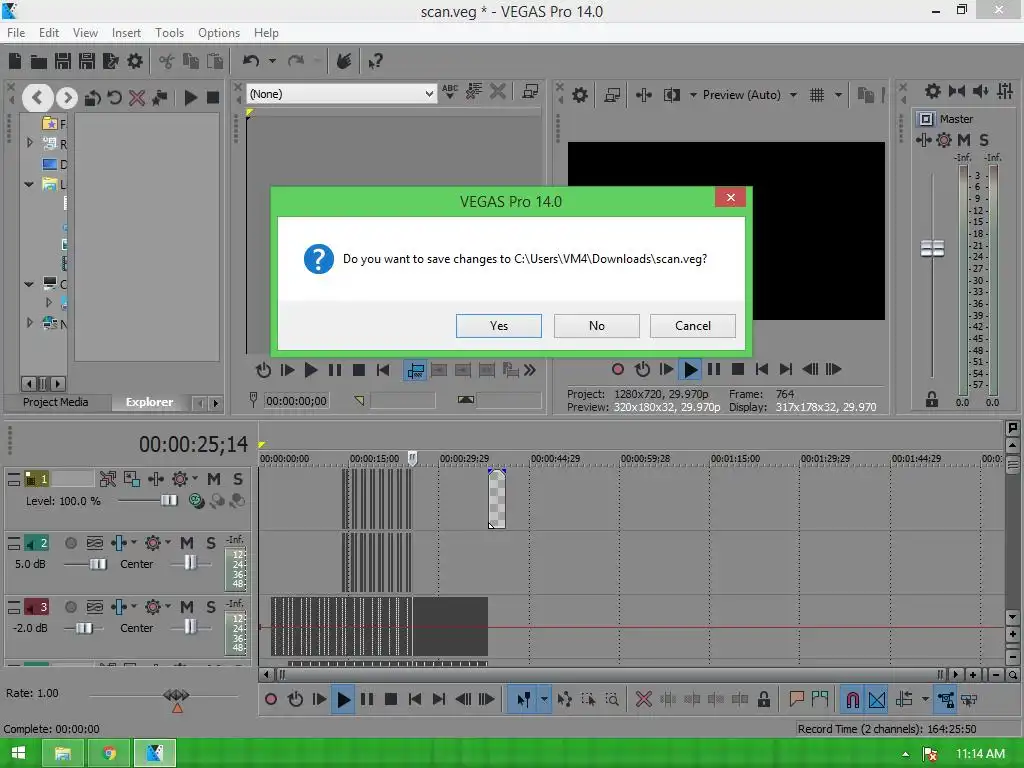Click the Delete red X icon in timeline toolbar
The image size is (1024, 768).
pos(643,700)
